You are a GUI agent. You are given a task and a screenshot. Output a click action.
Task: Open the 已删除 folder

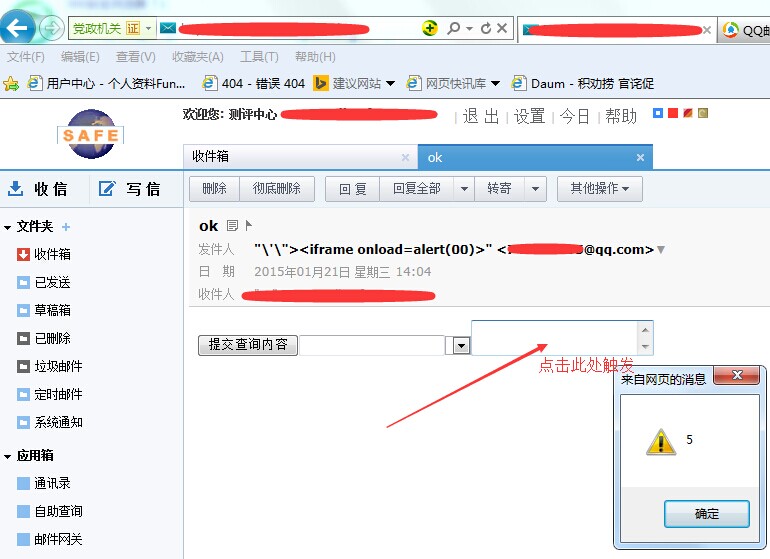click(44, 338)
